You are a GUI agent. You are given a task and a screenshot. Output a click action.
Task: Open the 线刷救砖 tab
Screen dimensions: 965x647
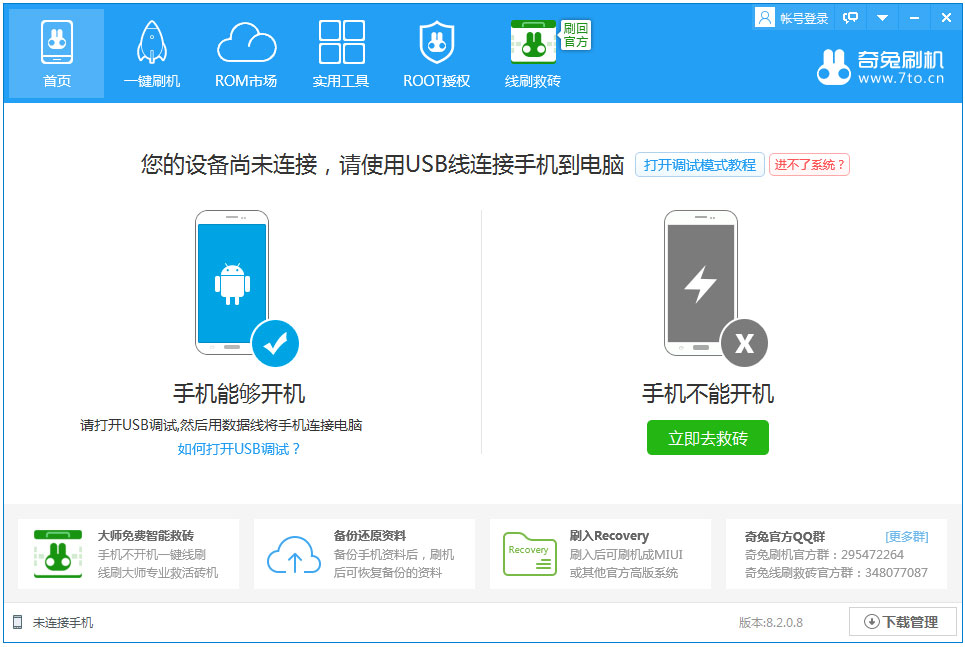coord(532,54)
